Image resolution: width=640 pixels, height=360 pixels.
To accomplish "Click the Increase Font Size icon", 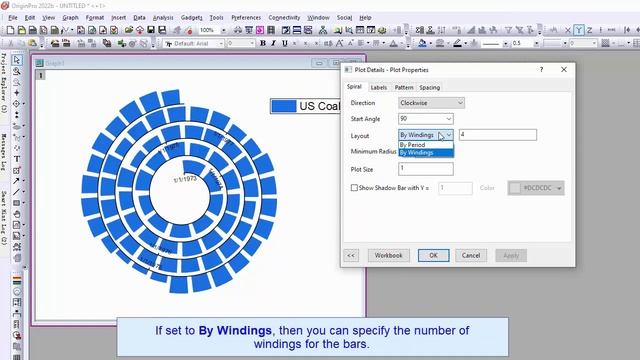I will [340, 43].
